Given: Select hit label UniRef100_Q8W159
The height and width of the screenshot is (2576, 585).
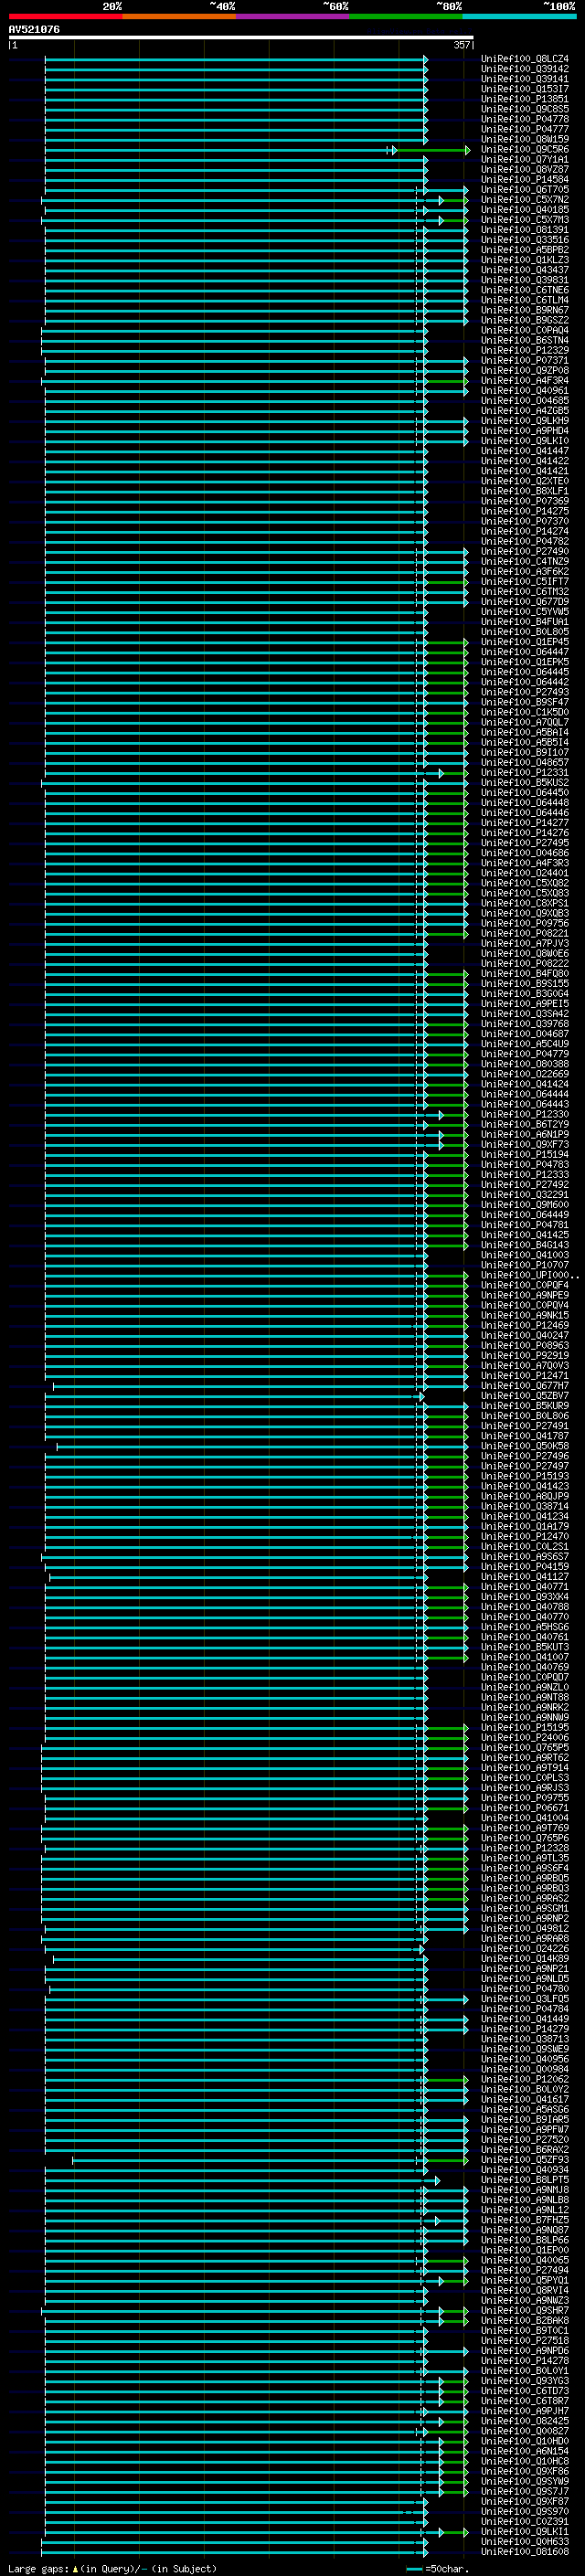Looking at the screenshot, I should coord(524,139).
